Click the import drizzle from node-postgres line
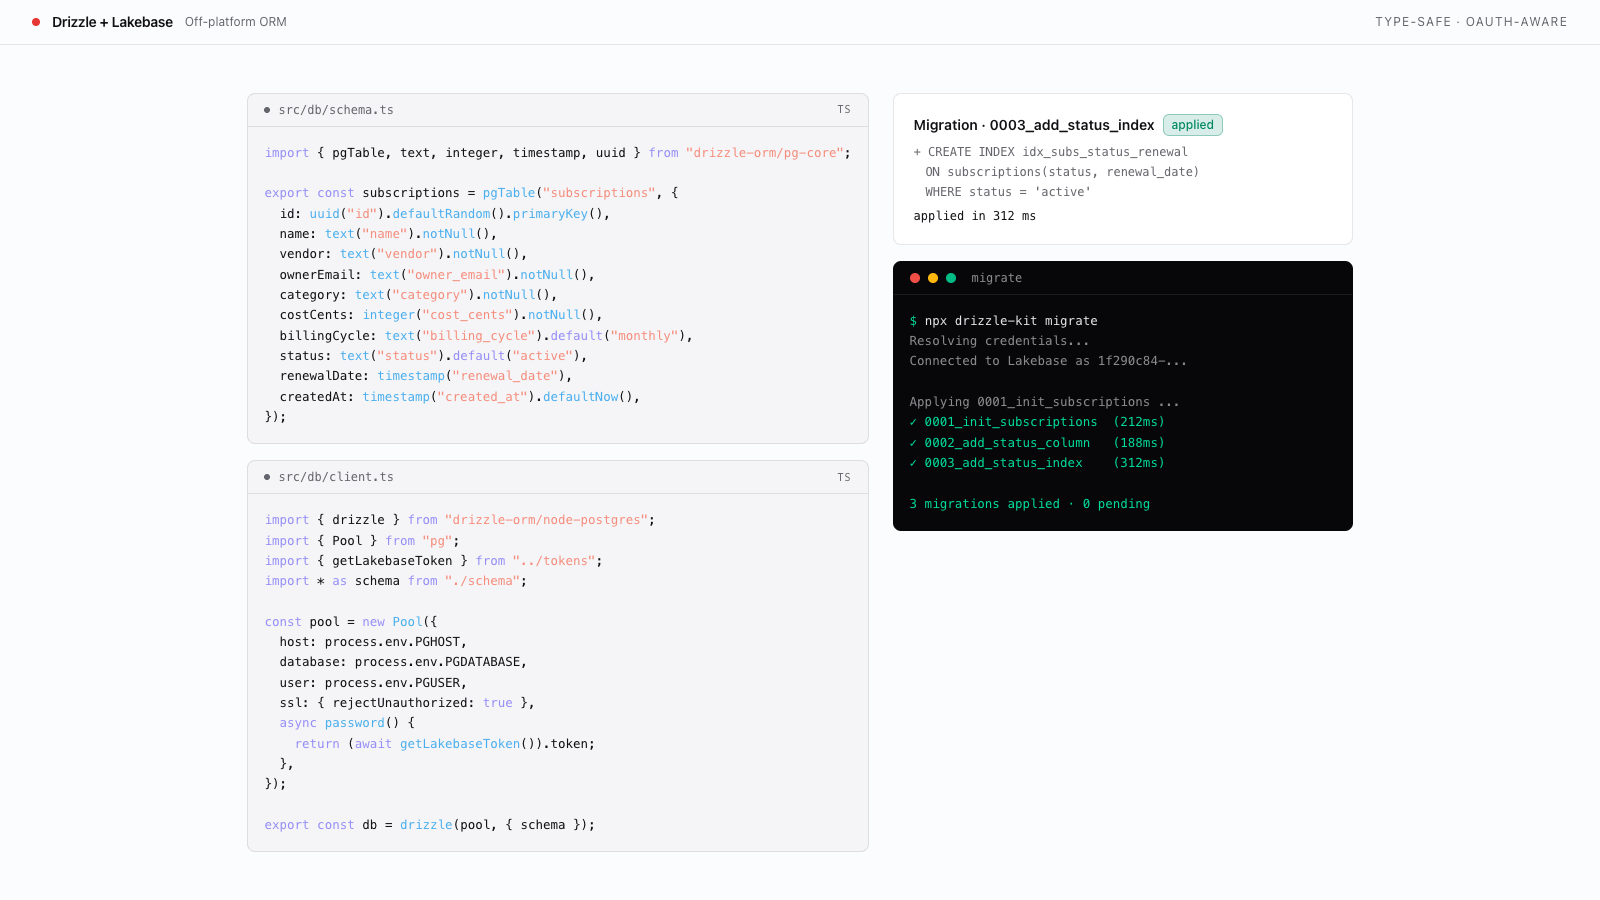This screenshot has height=900, width=1600. [x=460, y=520]
